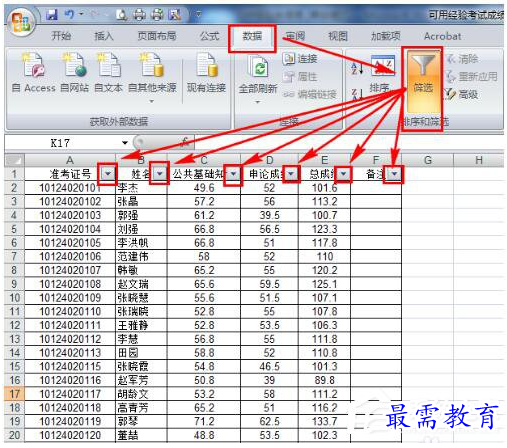Click the total score cell 89.8
Viewport: 507px width, 448px height.
coord(325,380)
